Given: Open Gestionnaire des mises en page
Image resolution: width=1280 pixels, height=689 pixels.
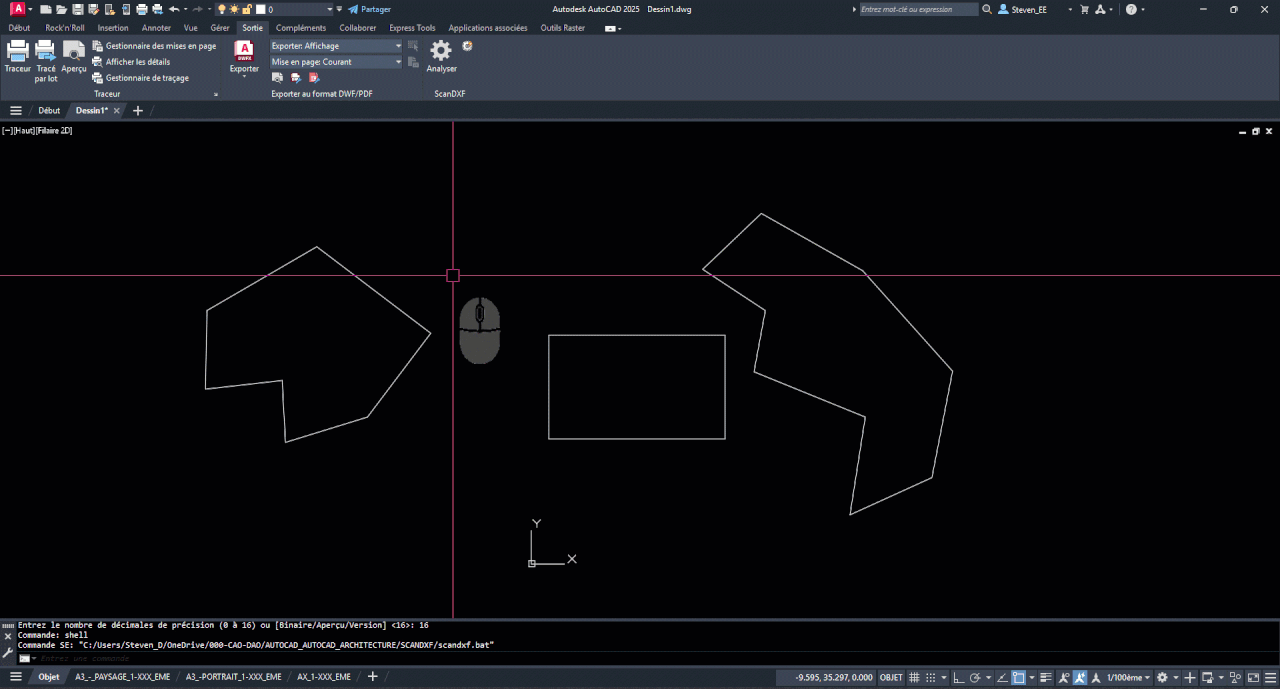Looking at the screenshot, I should coord(154,46).
